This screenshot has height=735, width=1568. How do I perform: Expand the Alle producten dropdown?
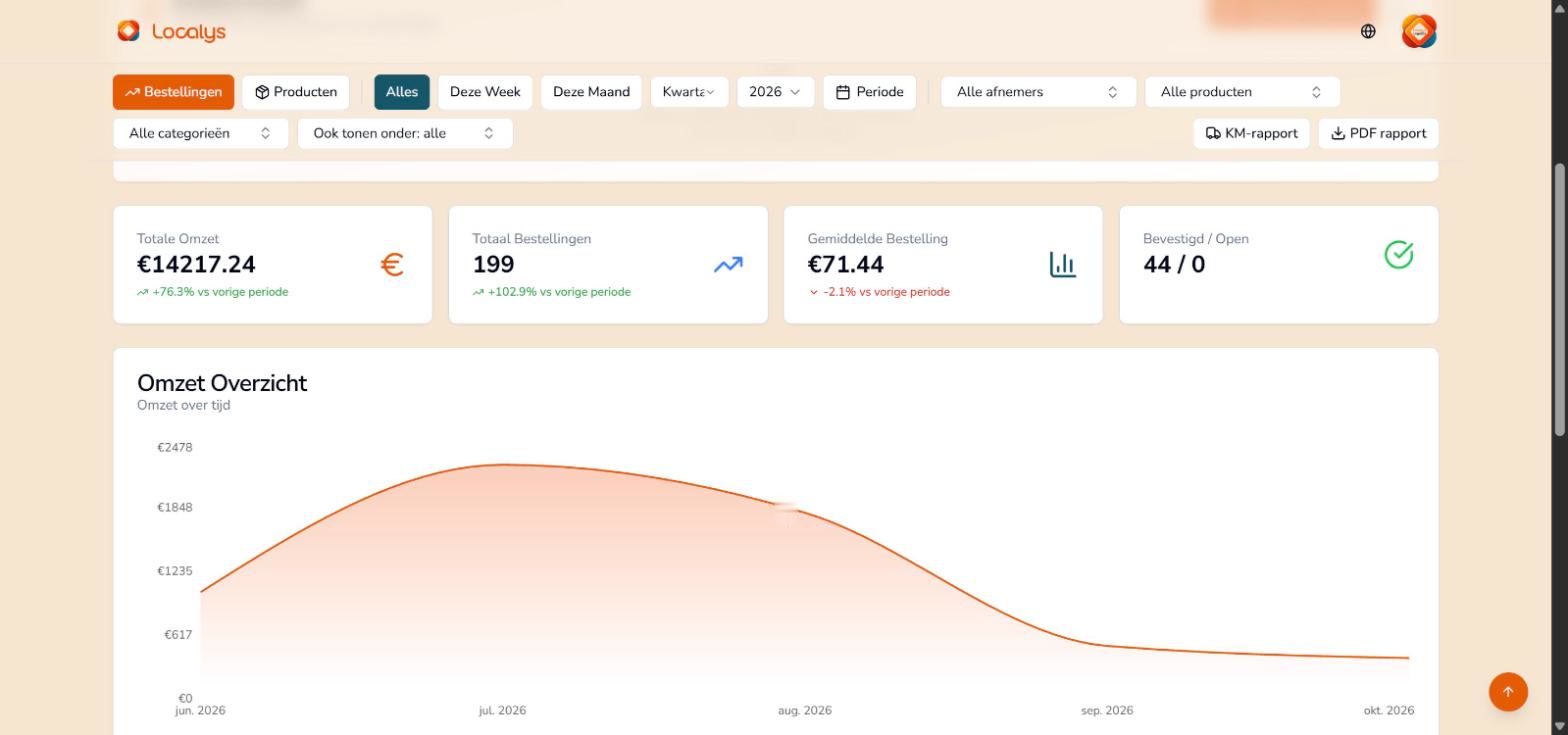(x=1242, y=92)
